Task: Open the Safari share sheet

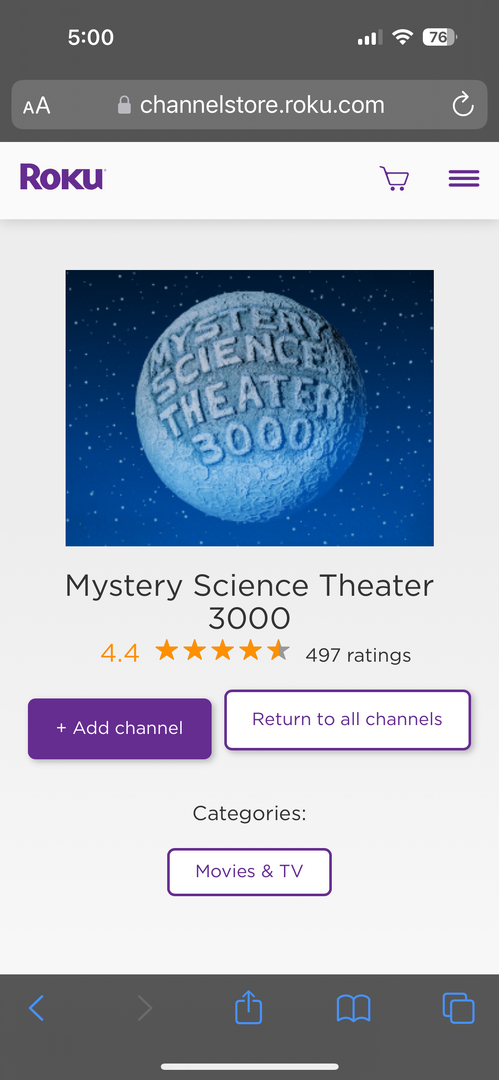Action: [x=249, y=1008]
